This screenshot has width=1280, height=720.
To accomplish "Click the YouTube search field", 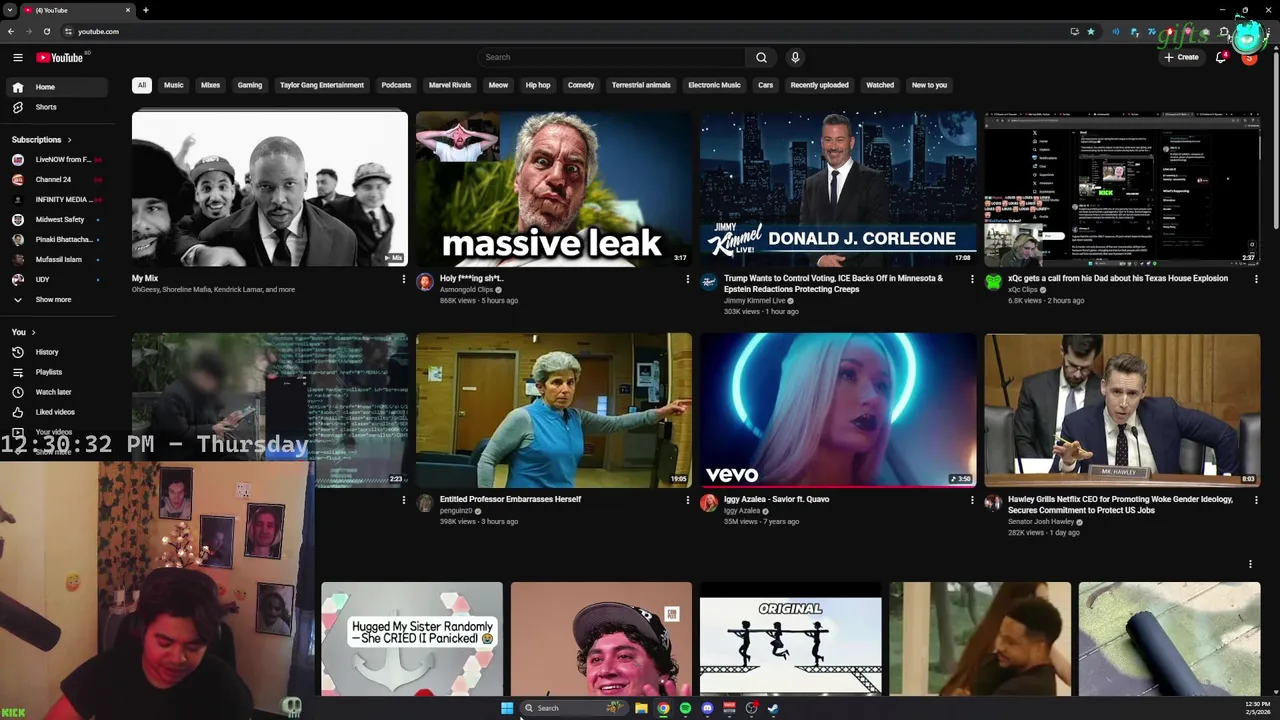I will [612, 58].
